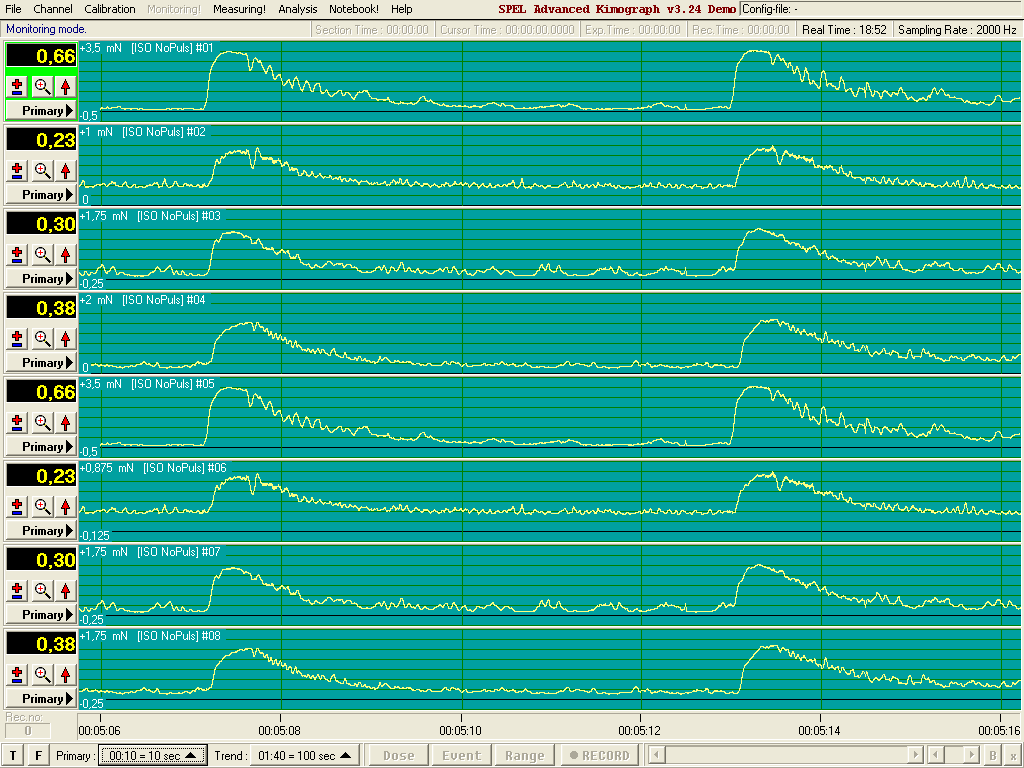
Task: Zoom channel #05 with its magnifier icon
Action: click(42, 423)
